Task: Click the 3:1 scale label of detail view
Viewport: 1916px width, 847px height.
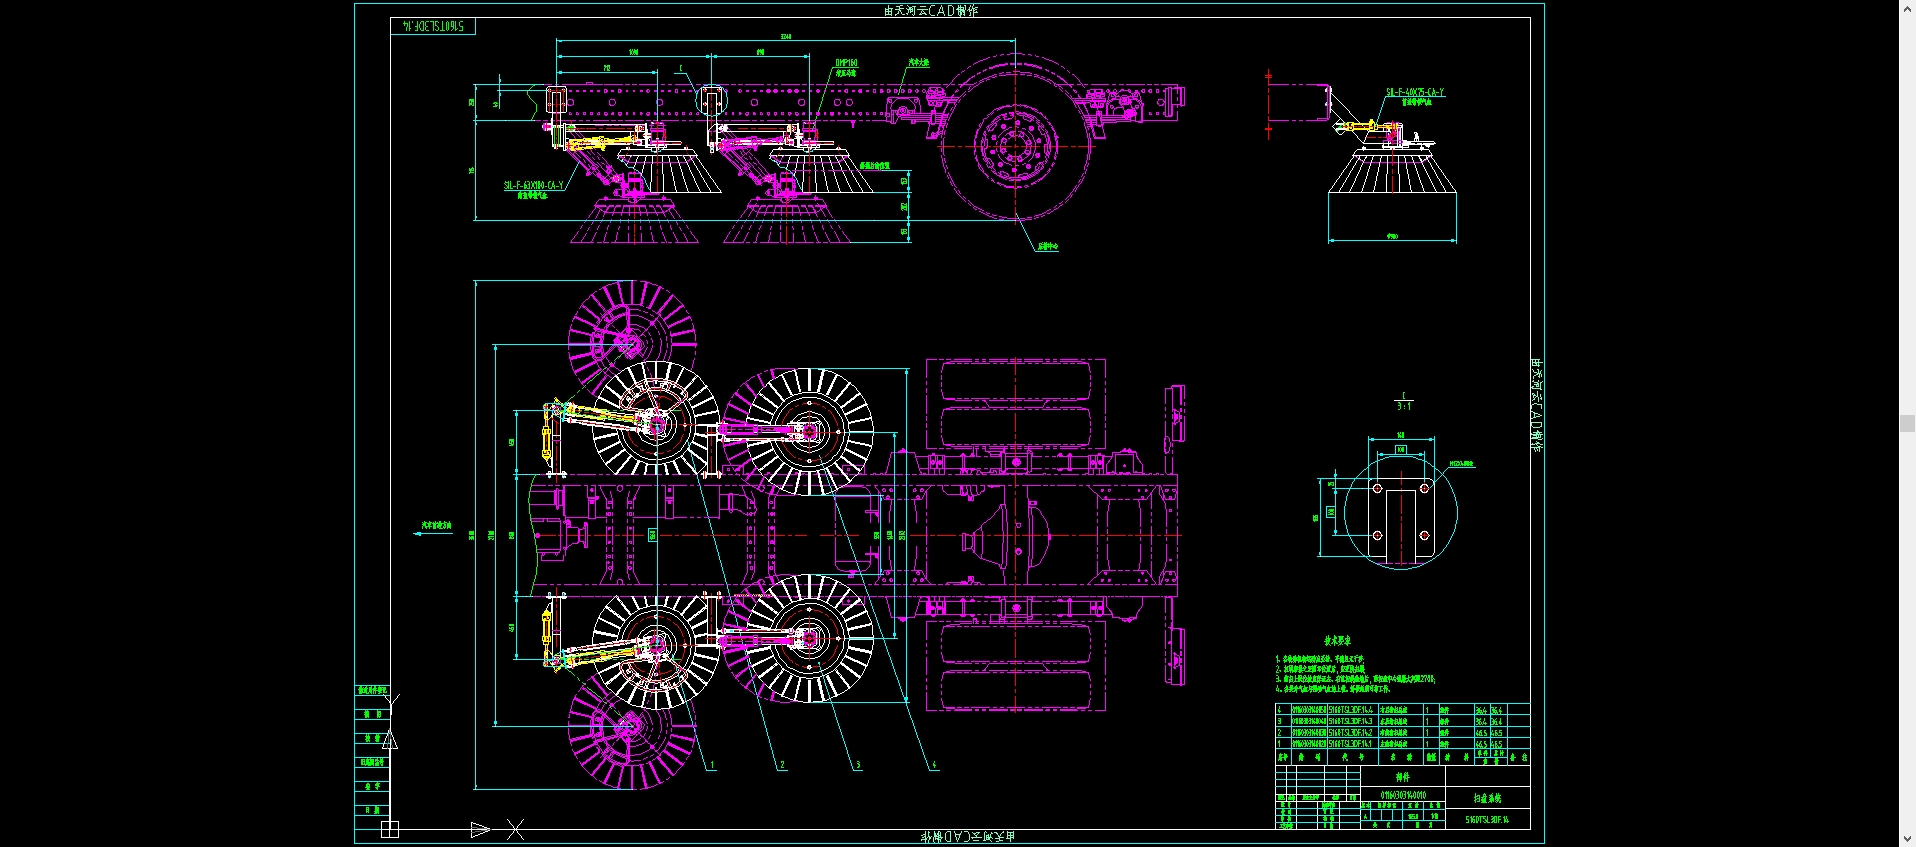Action: (x=1404, y=407)
